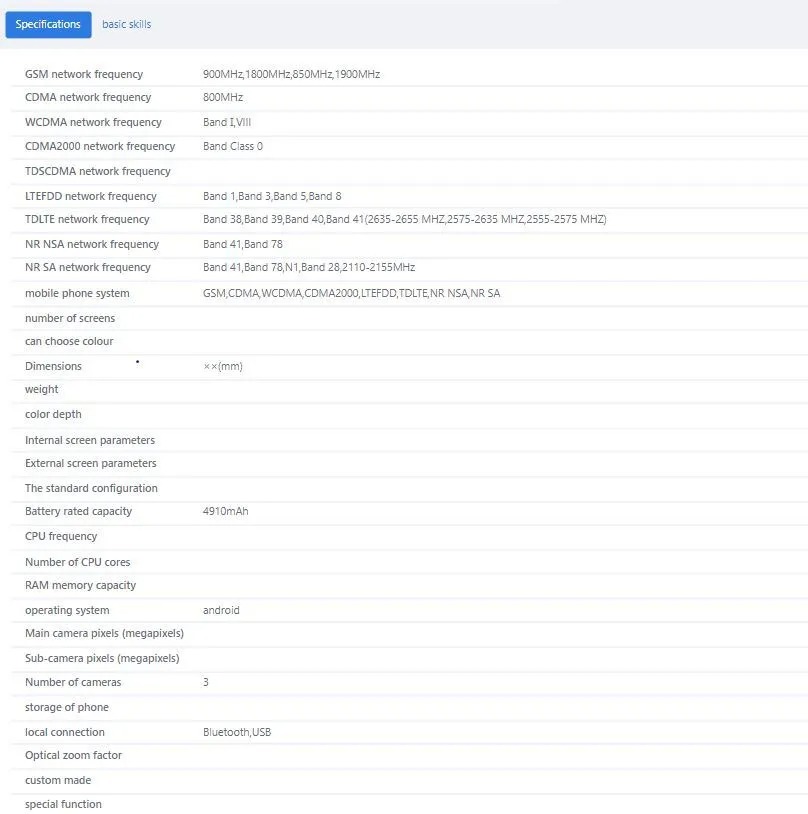The width and height of the screenshot is (808, 814).
Task: Click the 800MHz CDMA frequency value
Action: (x=223, y=97)
